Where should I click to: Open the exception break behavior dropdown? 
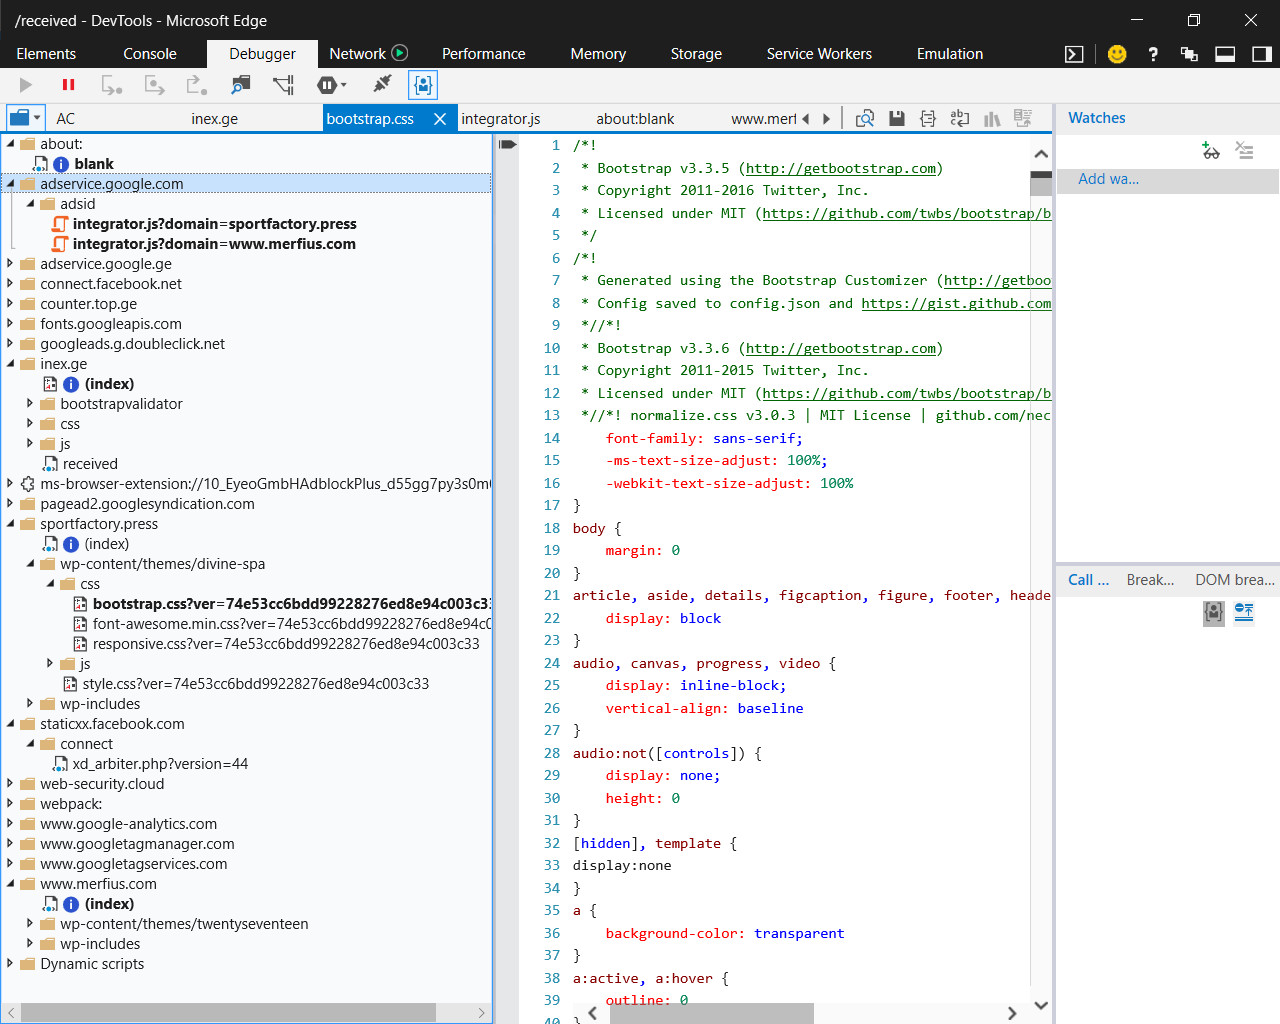[332, 85]
